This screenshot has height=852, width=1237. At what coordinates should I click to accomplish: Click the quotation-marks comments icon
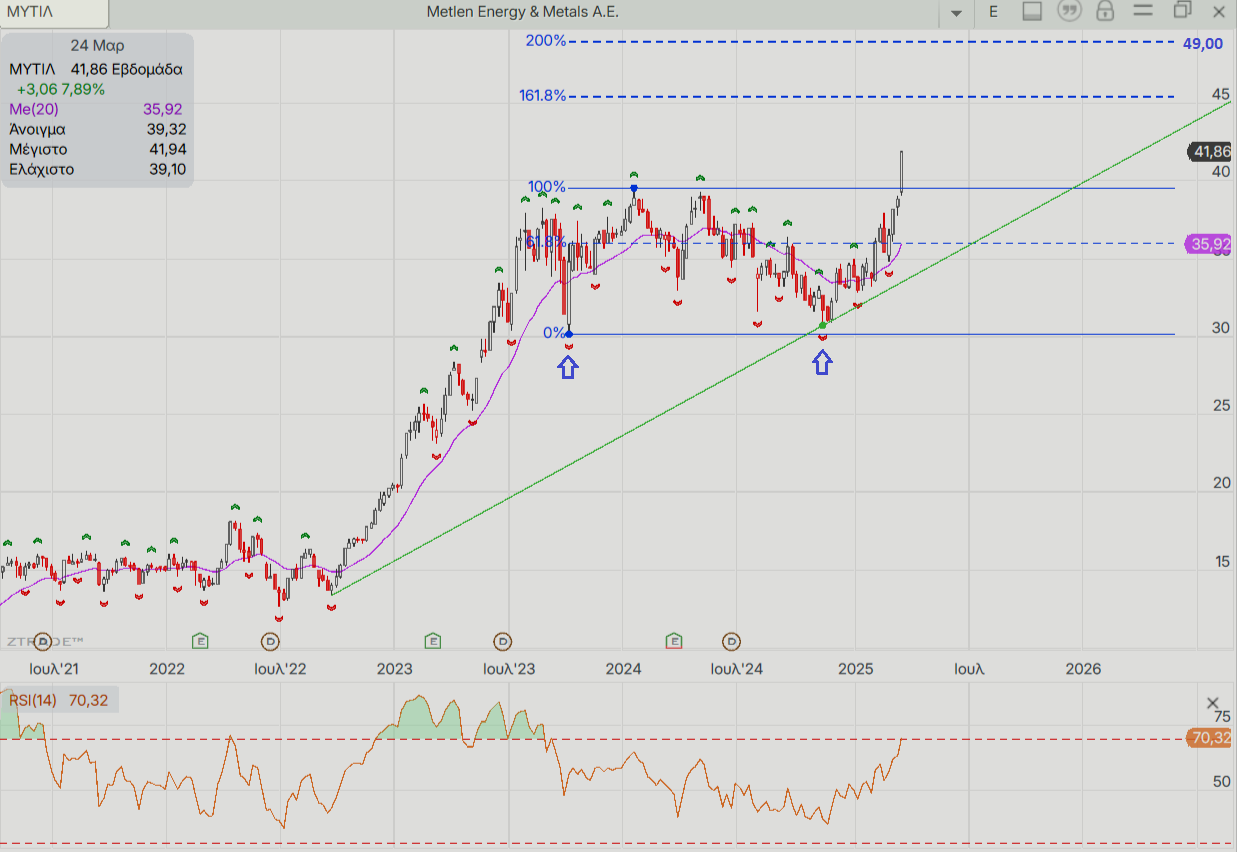pyautogui.click(x=1069, y=11)
